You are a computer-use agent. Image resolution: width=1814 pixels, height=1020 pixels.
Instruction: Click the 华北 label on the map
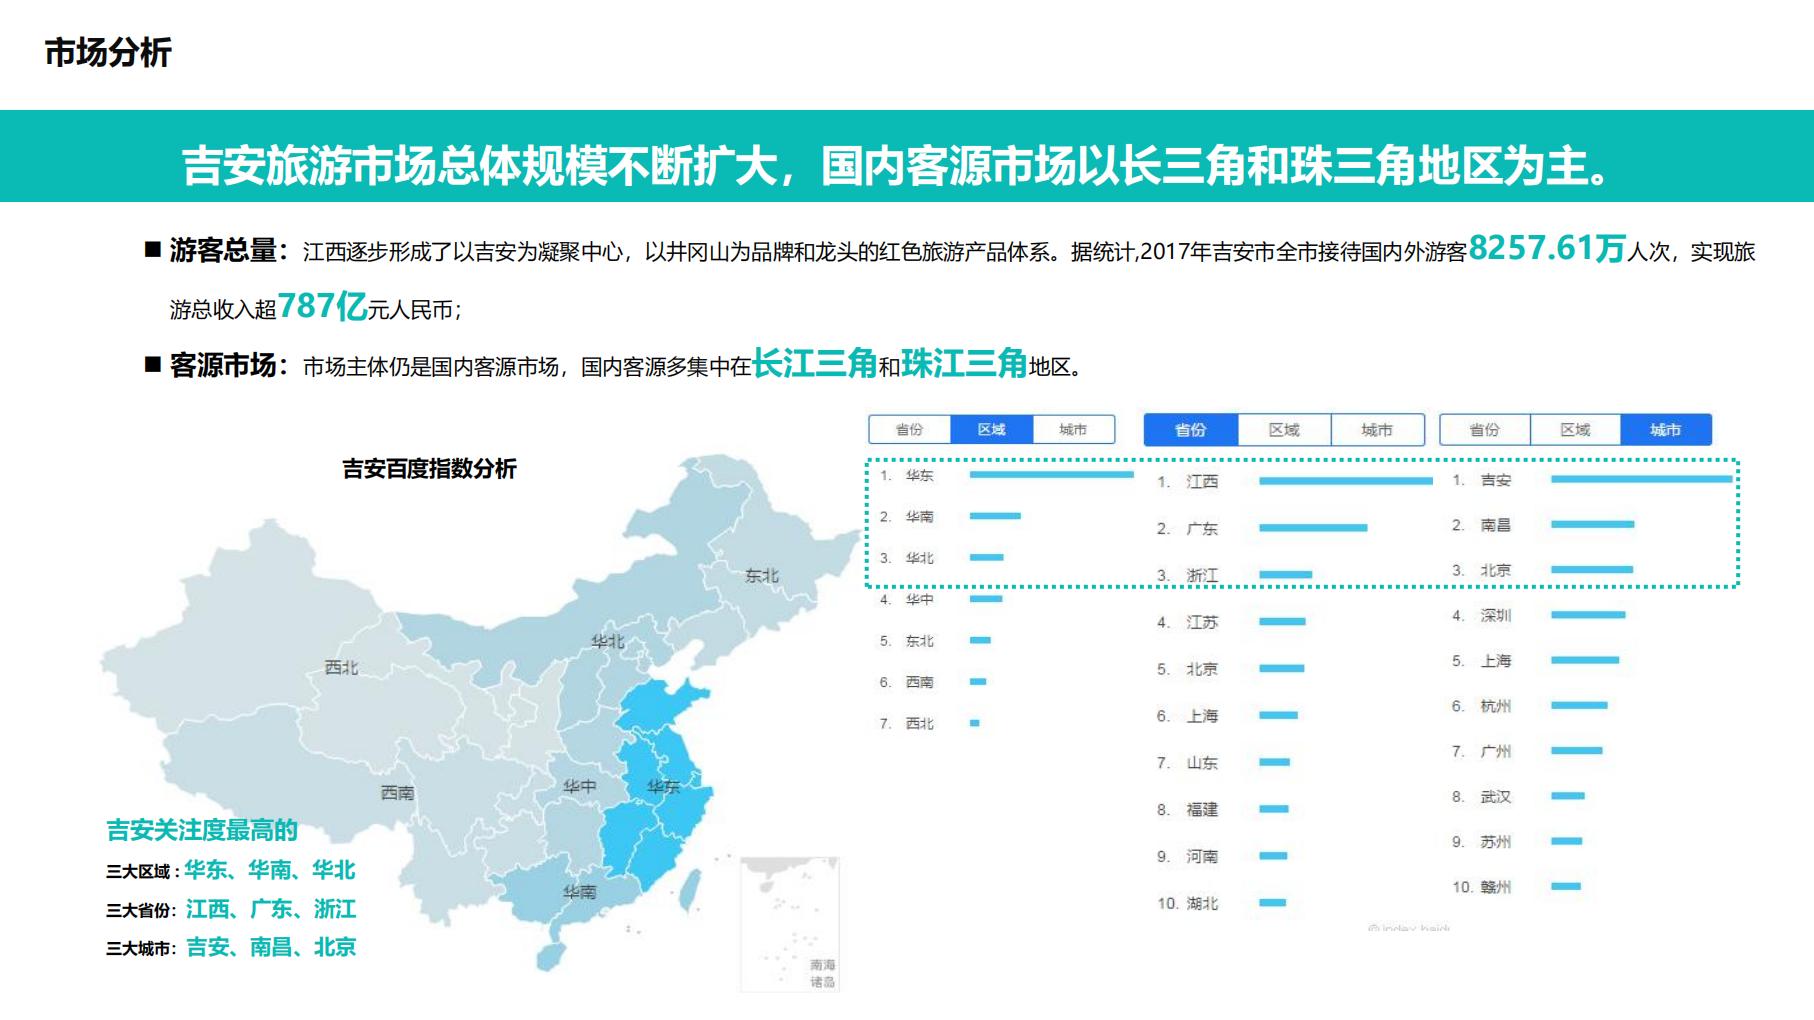607,641
